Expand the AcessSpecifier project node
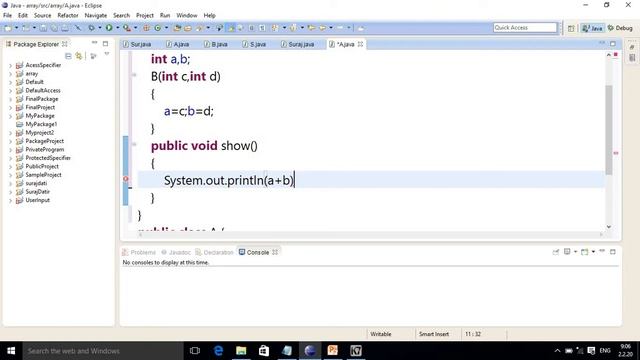 (x=10, y=65)
